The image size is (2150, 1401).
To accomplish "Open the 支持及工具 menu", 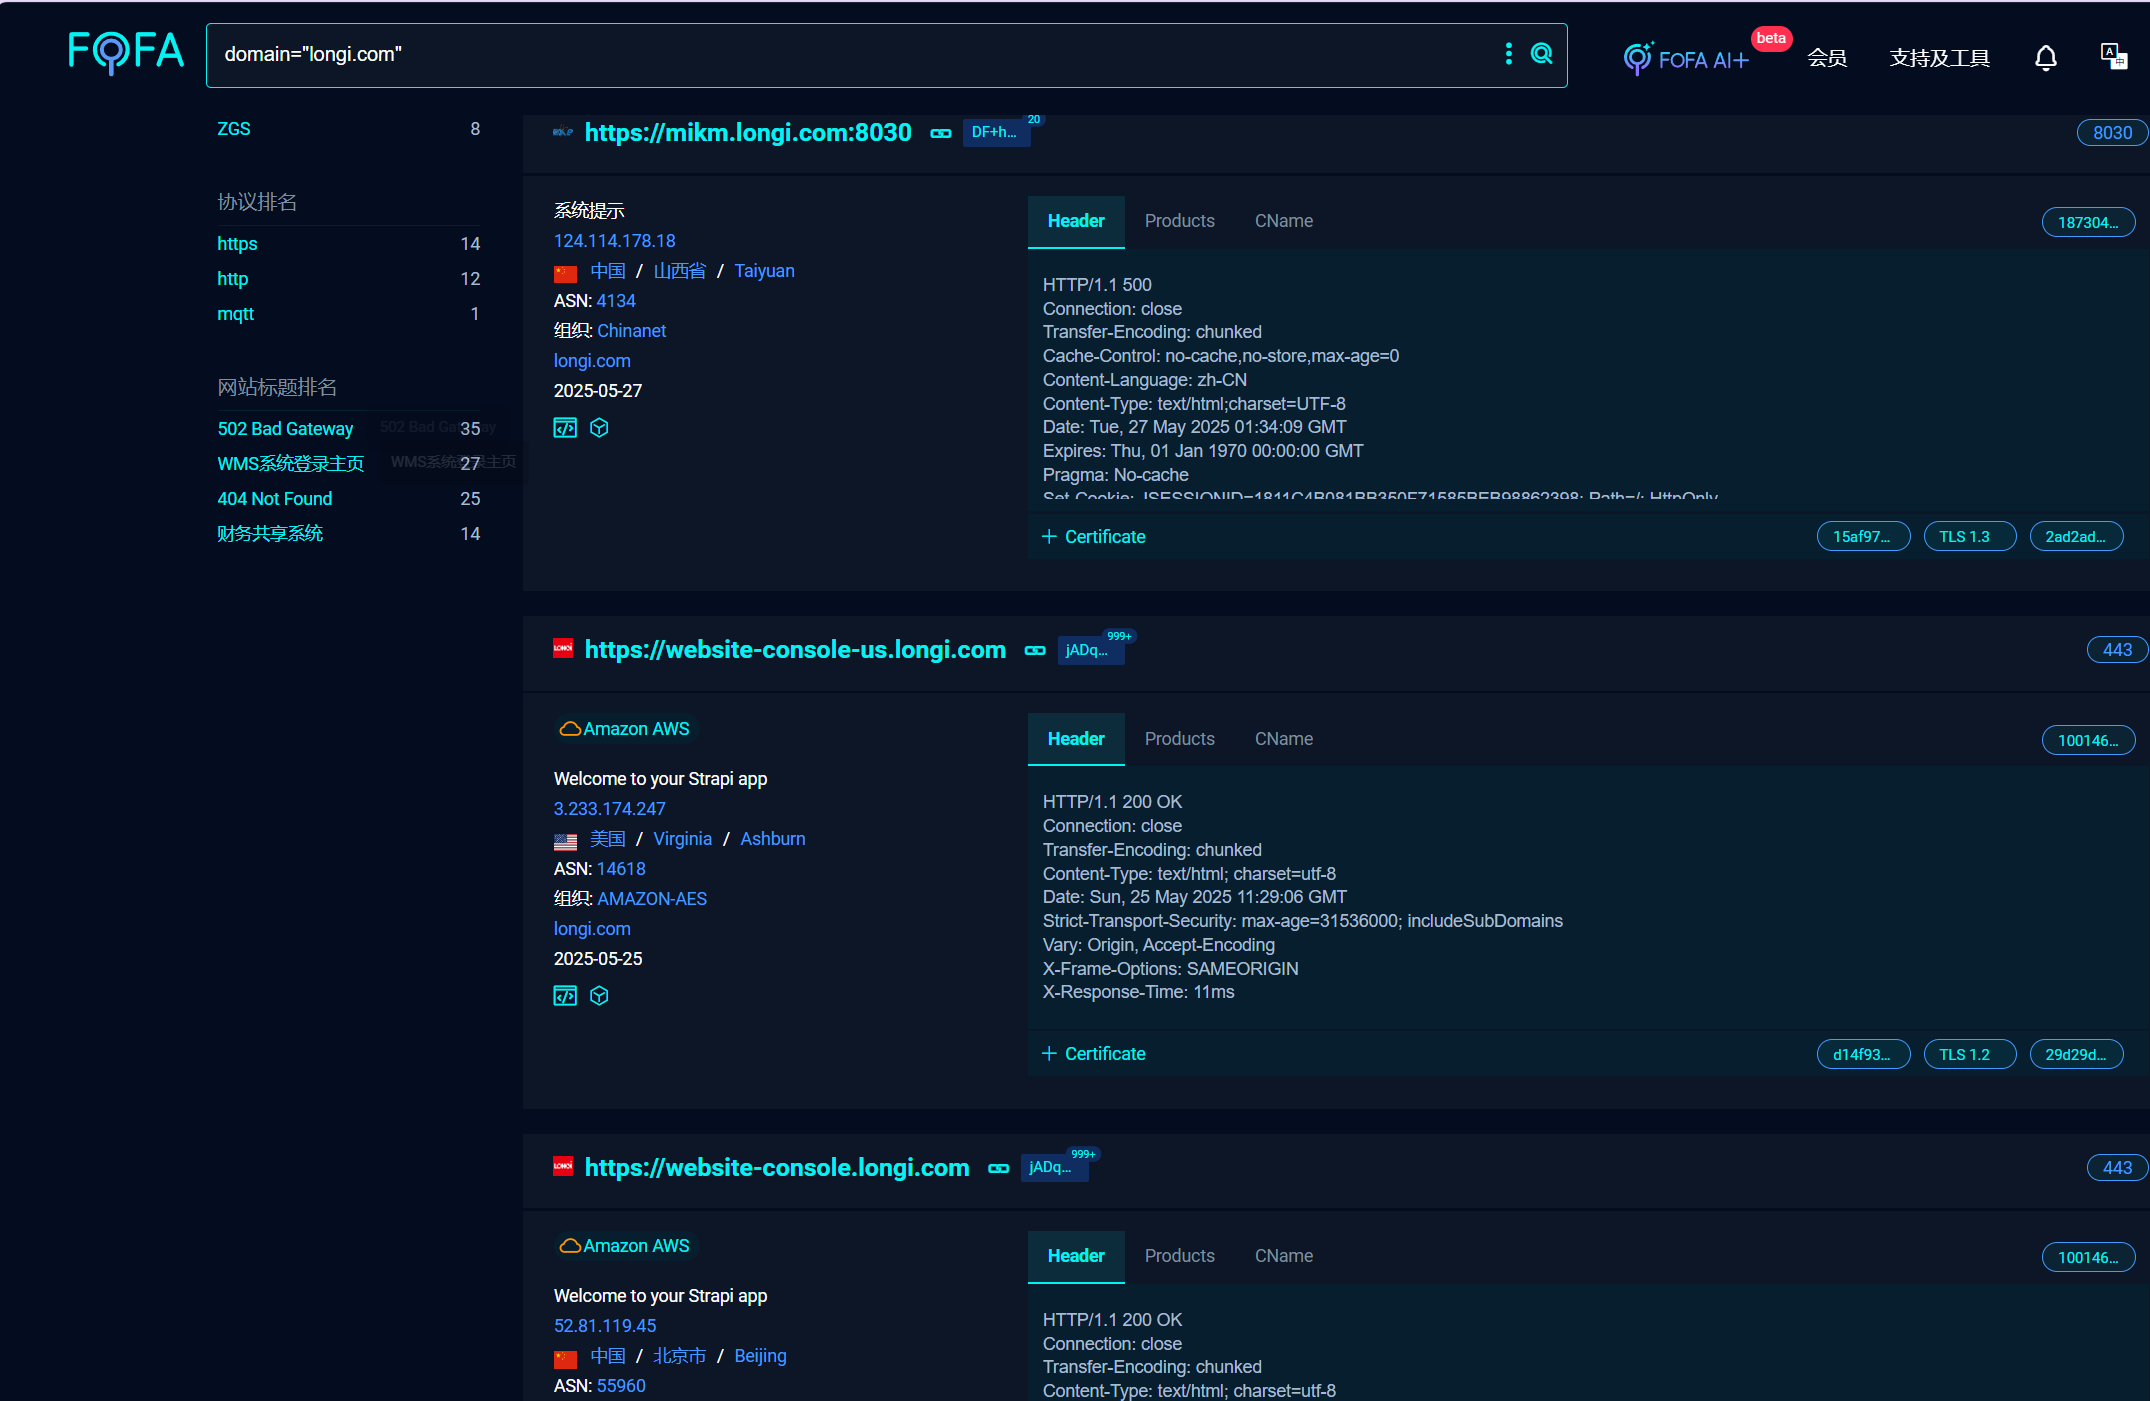I will 1938,58.
